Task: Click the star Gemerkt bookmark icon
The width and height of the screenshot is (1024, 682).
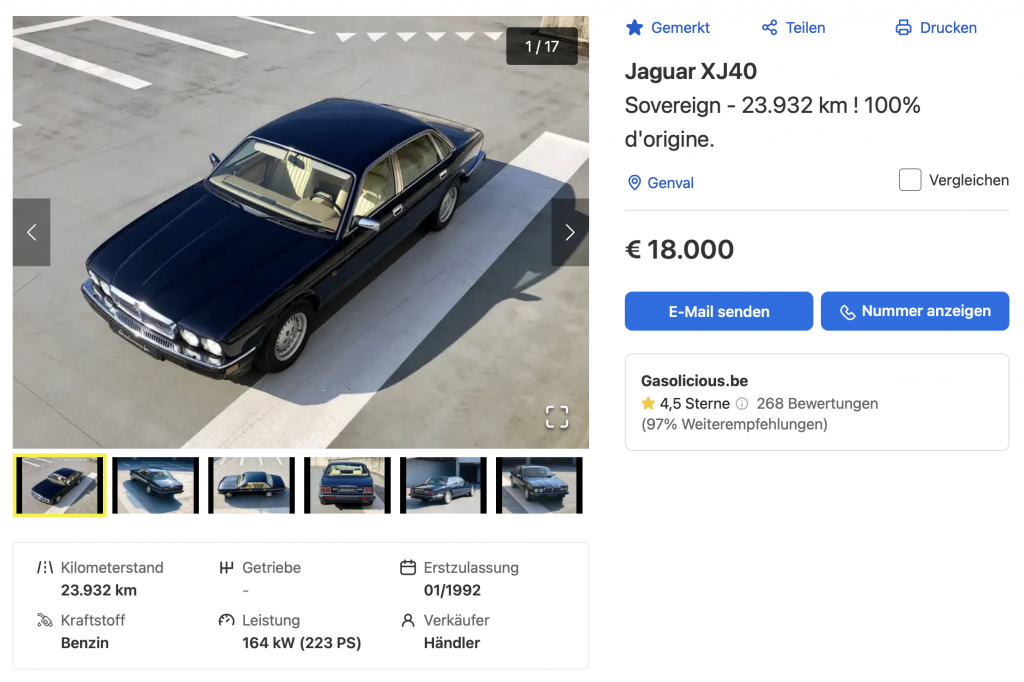Action: 634,28
